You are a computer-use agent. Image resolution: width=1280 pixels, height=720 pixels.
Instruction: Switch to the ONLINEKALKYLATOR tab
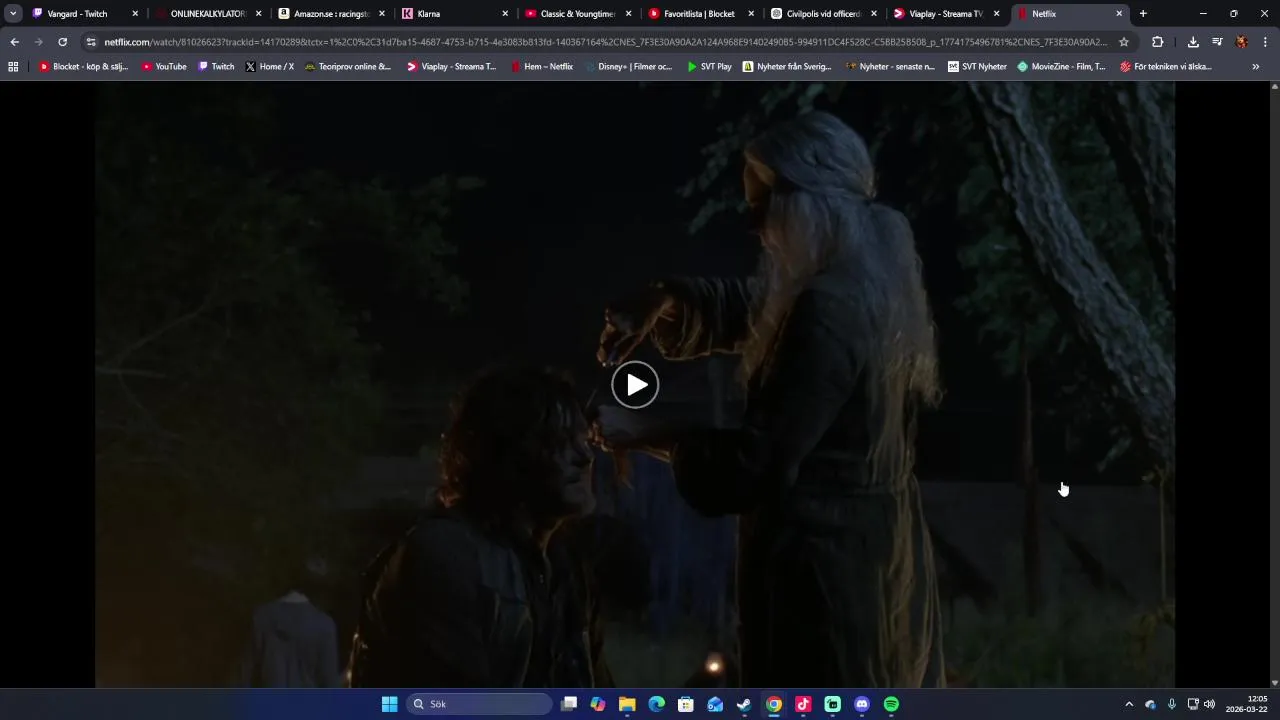point(208,14)
